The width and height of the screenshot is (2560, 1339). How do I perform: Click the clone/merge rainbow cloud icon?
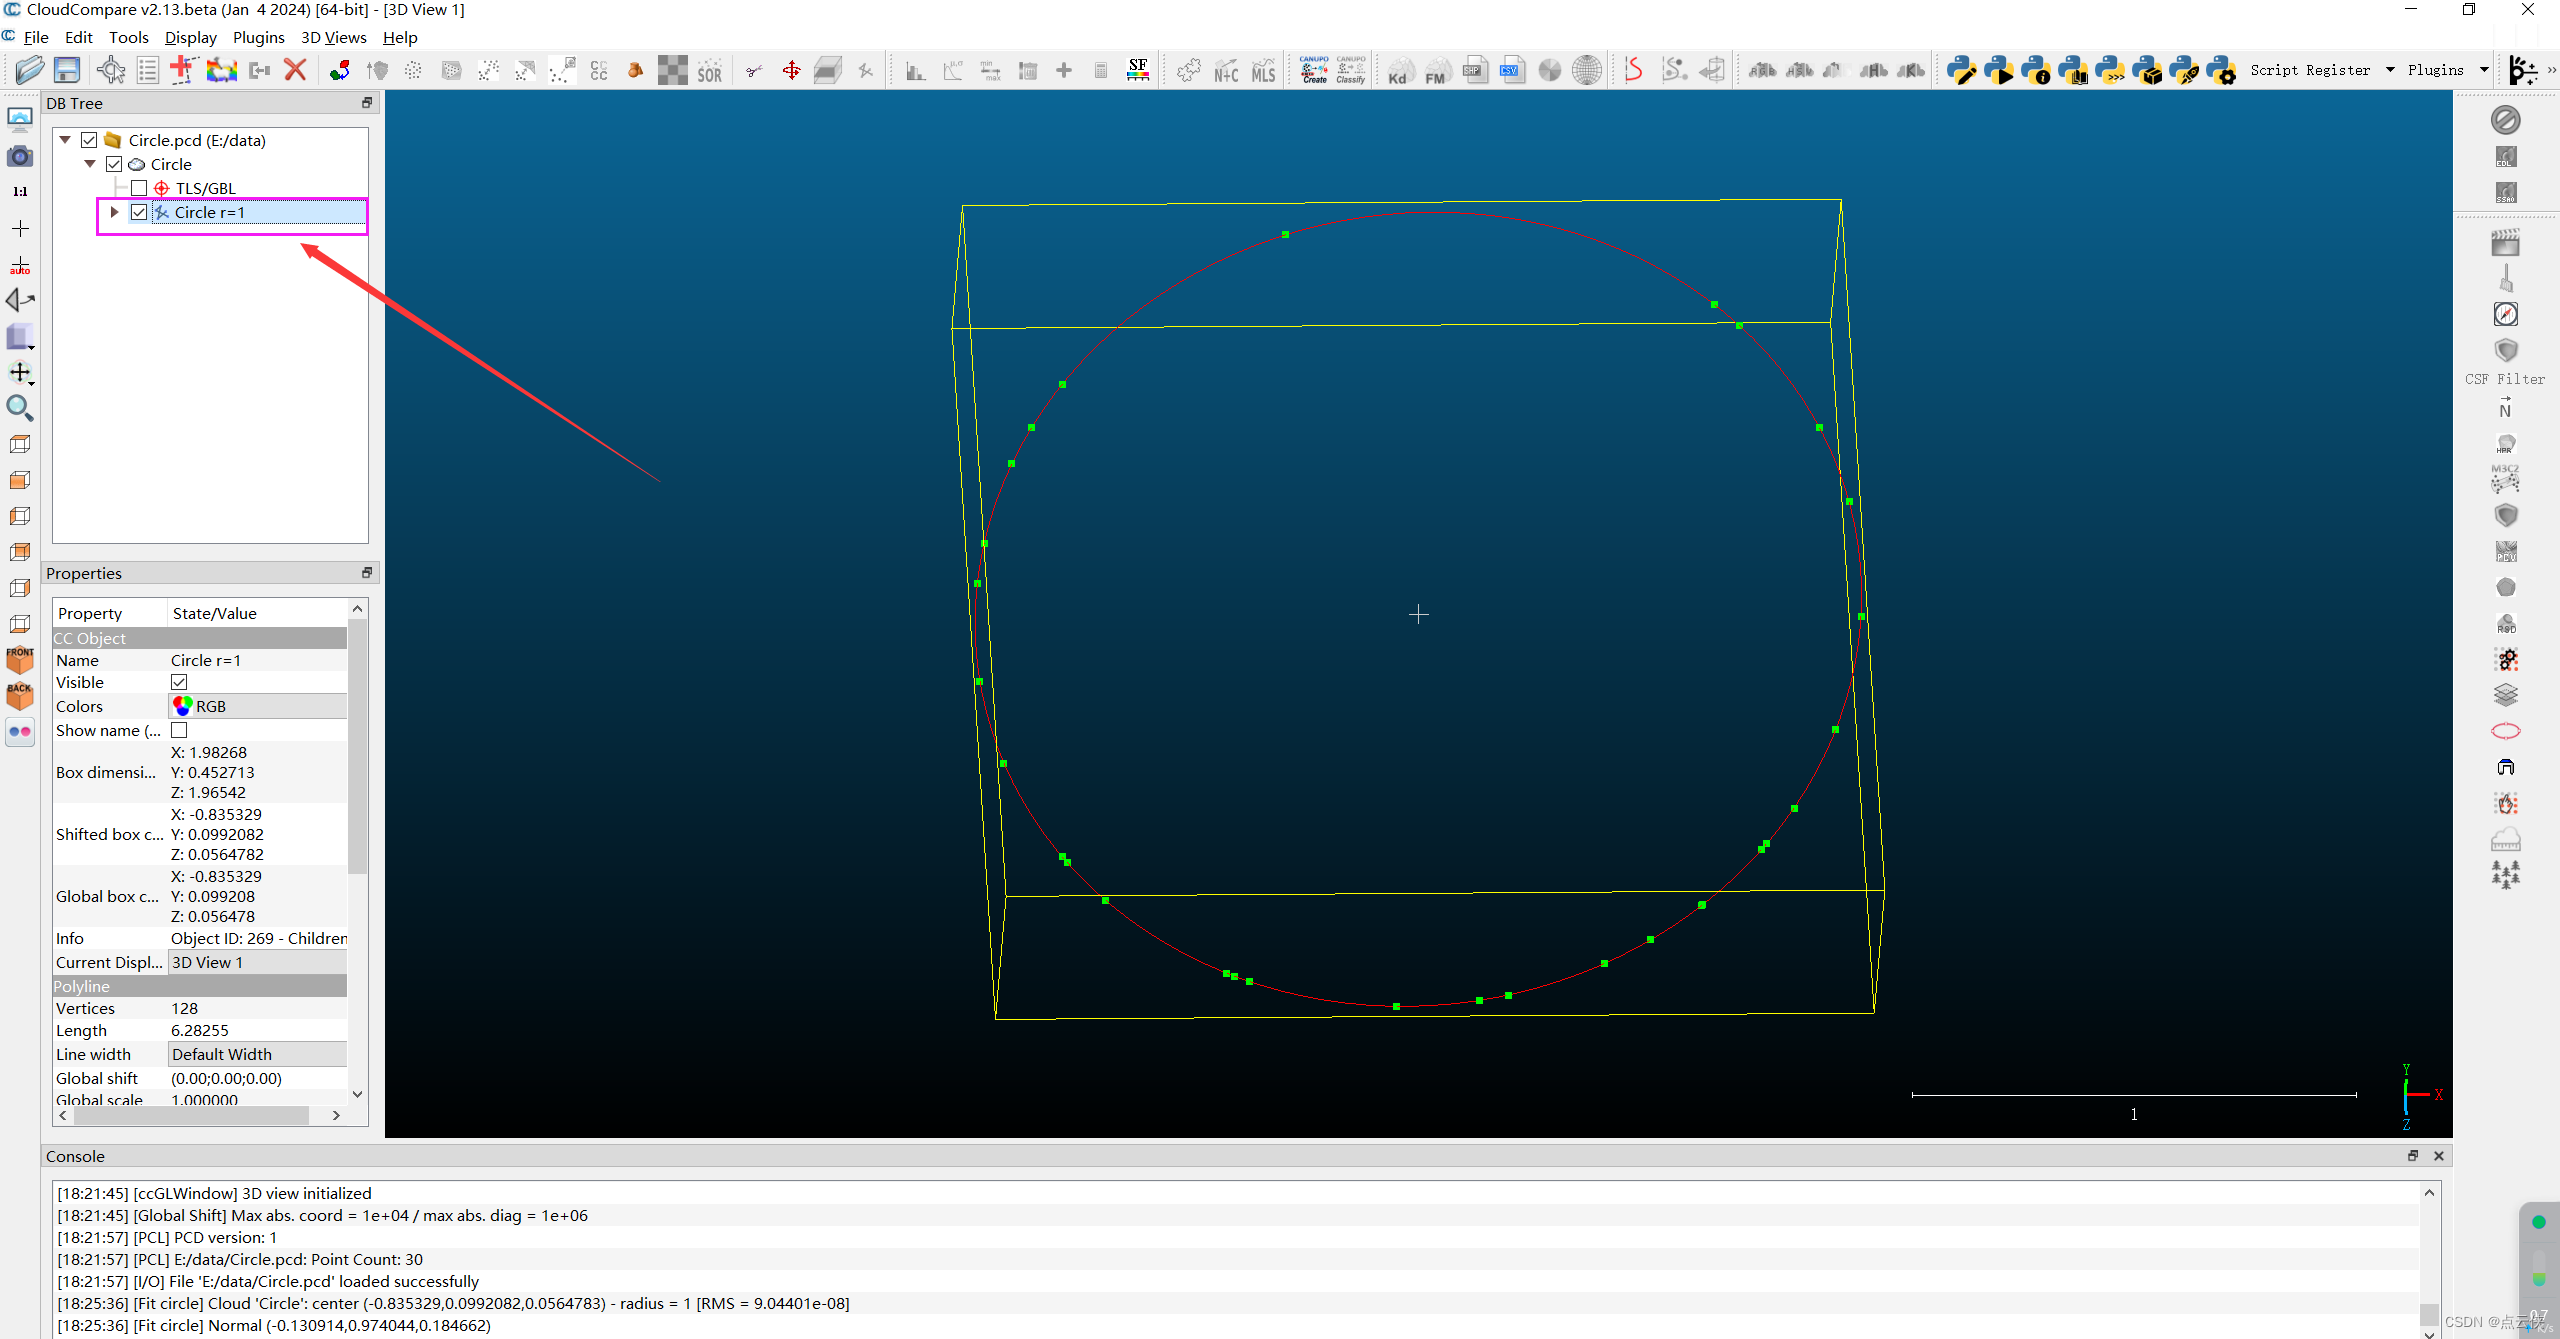pos(222,70)
